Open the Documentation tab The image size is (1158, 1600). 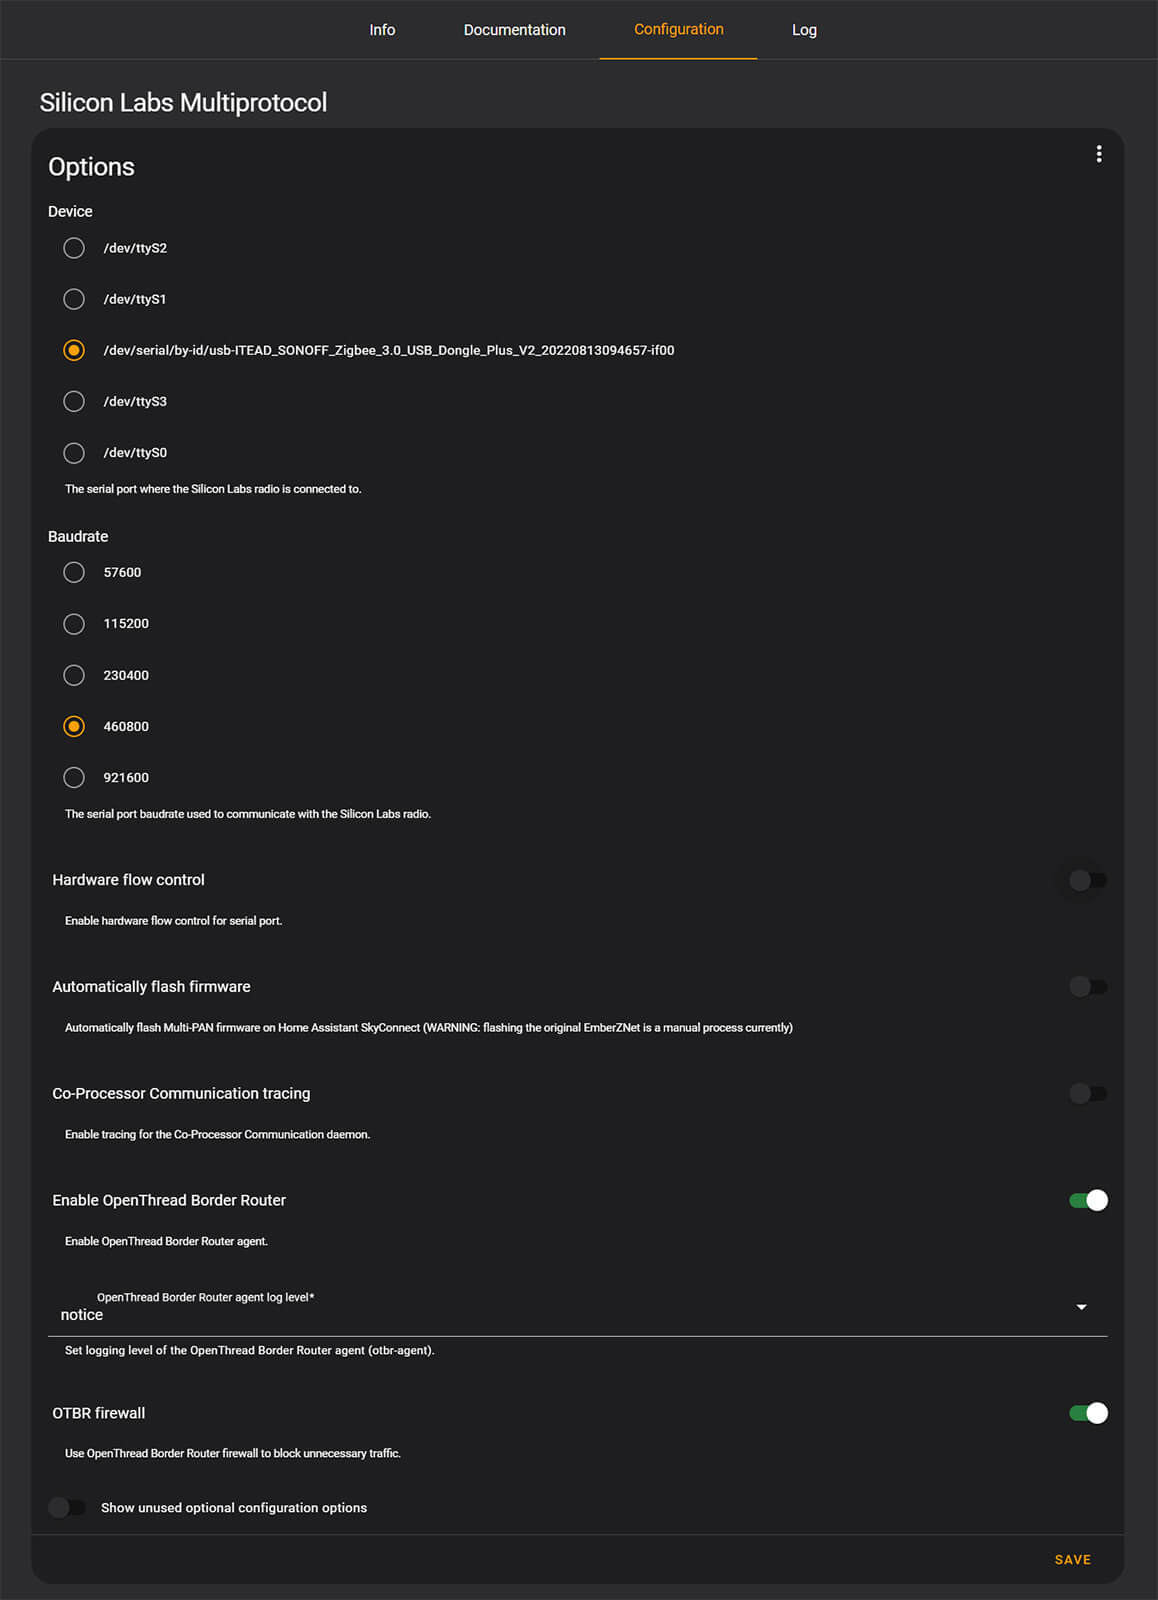pyautogui.click(x=514, y=30)
